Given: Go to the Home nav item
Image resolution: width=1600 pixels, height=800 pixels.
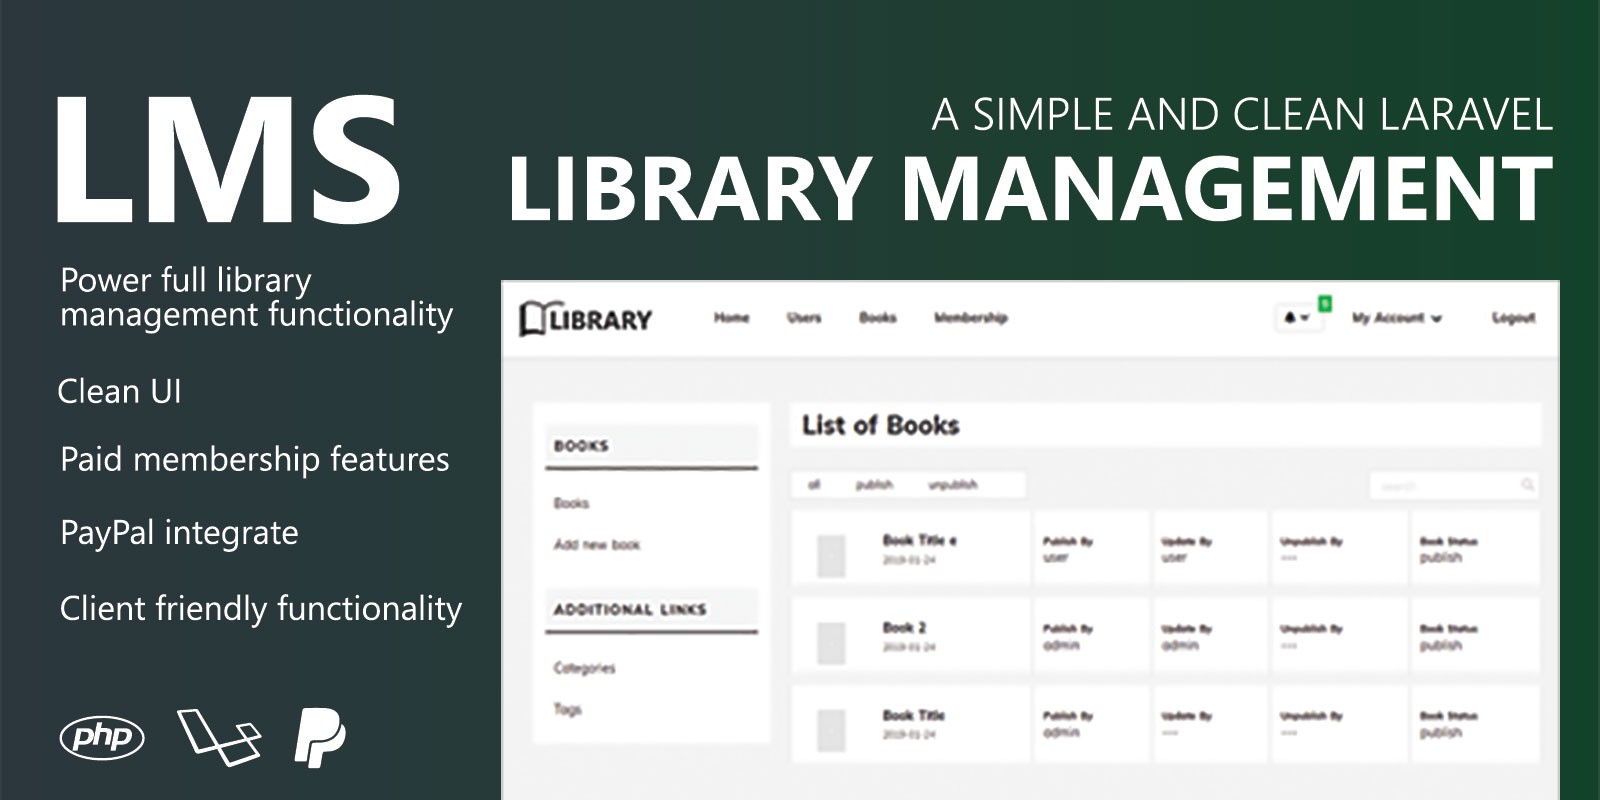Looking at the screenshot, I should click(731, 318).
